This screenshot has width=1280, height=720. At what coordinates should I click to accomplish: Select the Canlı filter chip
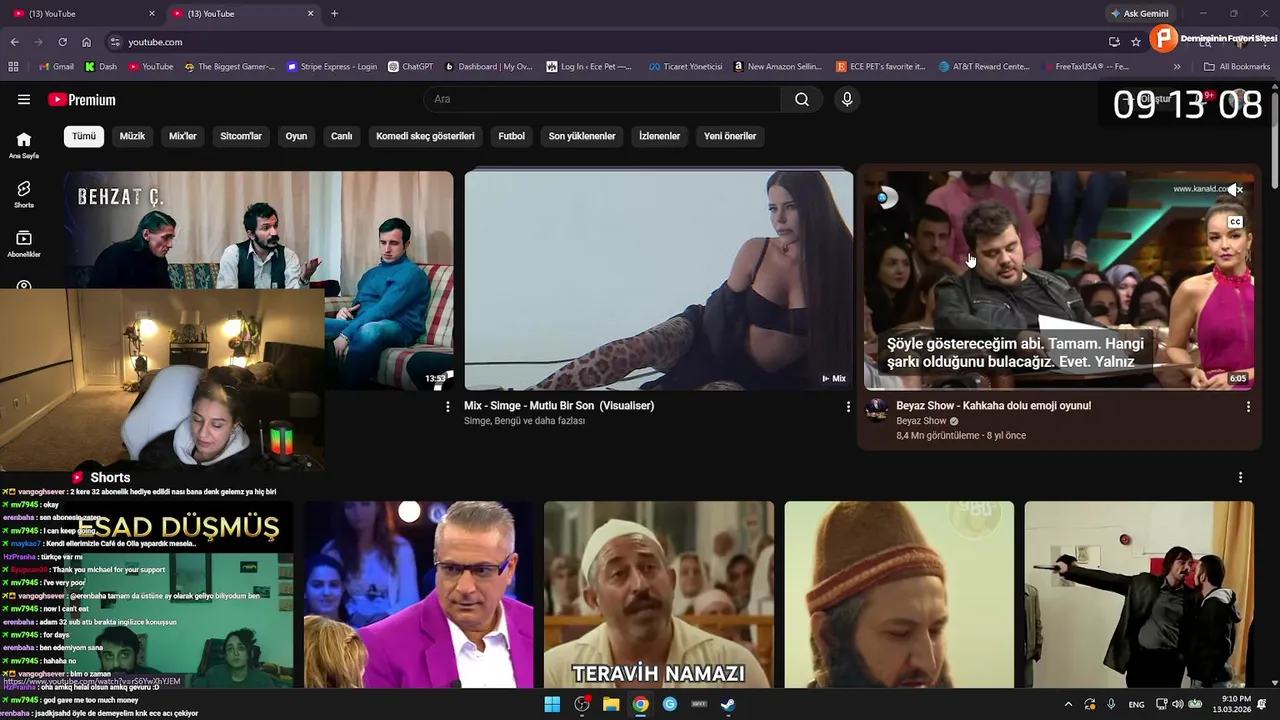[x=342, y=136]
